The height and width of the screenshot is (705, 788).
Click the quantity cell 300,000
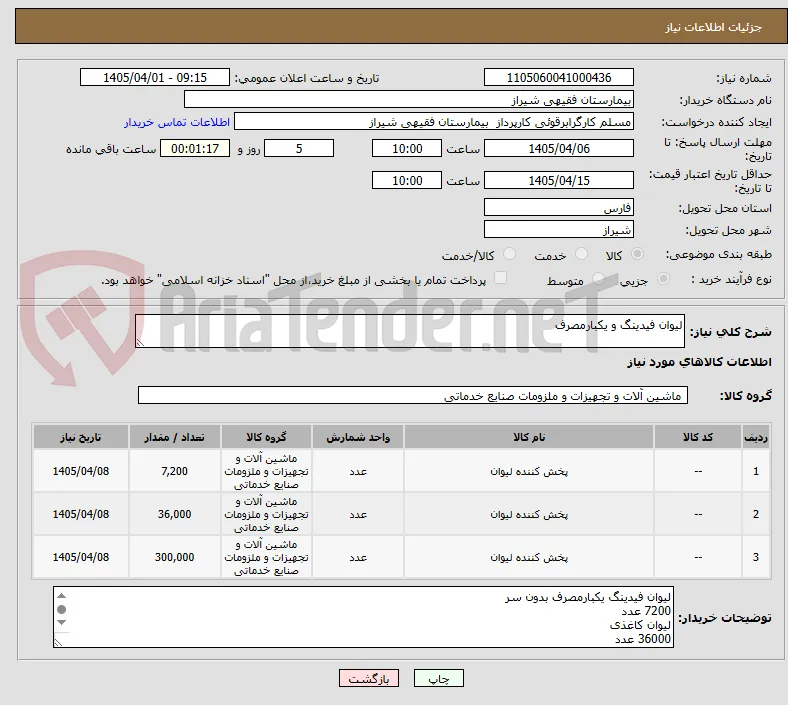click(174, 557)
